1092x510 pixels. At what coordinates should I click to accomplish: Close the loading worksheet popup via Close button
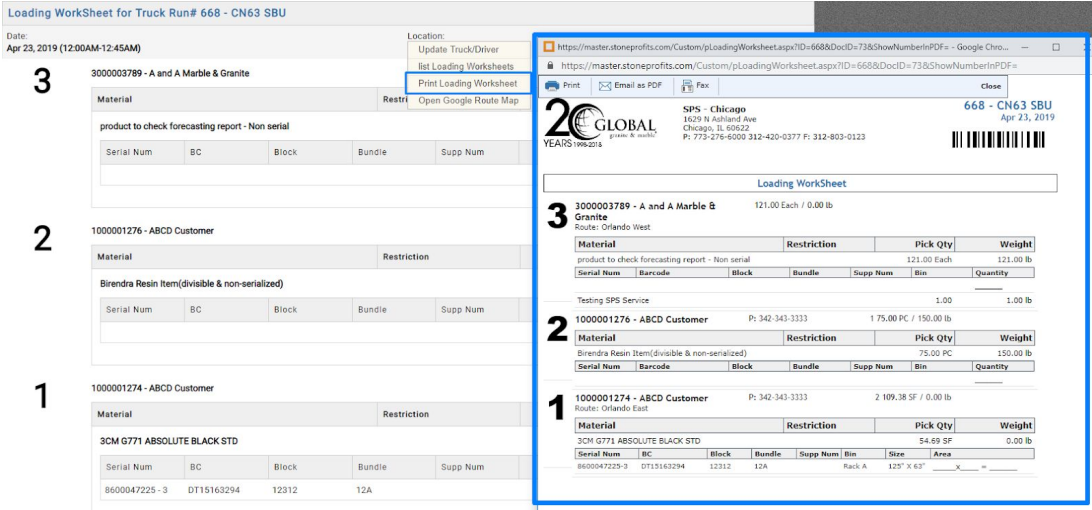click(990, 86)
